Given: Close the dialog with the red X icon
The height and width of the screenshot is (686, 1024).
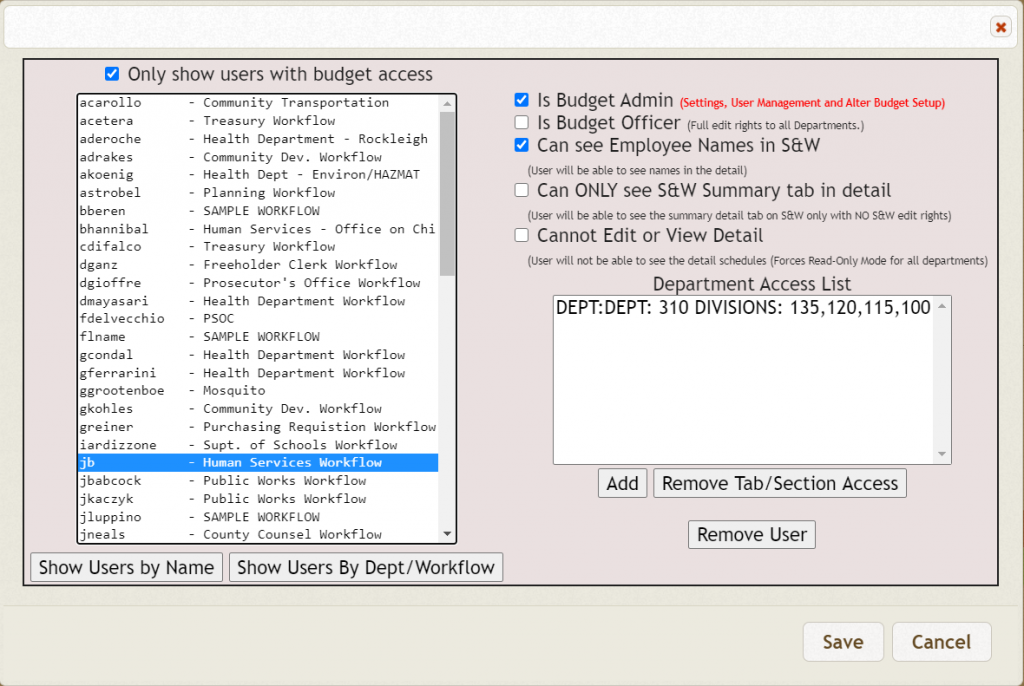Looking at the screenshot, I should tap(1000, 27).
